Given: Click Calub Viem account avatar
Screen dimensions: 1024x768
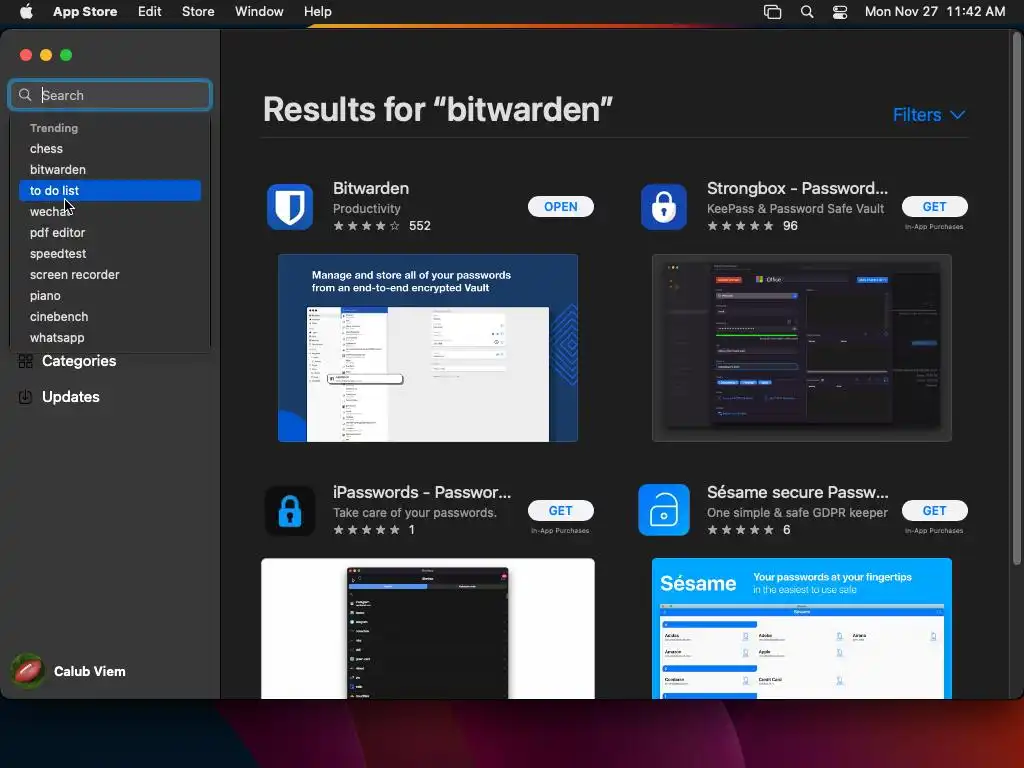Looking at the screenshot, I should click(28, 671).
